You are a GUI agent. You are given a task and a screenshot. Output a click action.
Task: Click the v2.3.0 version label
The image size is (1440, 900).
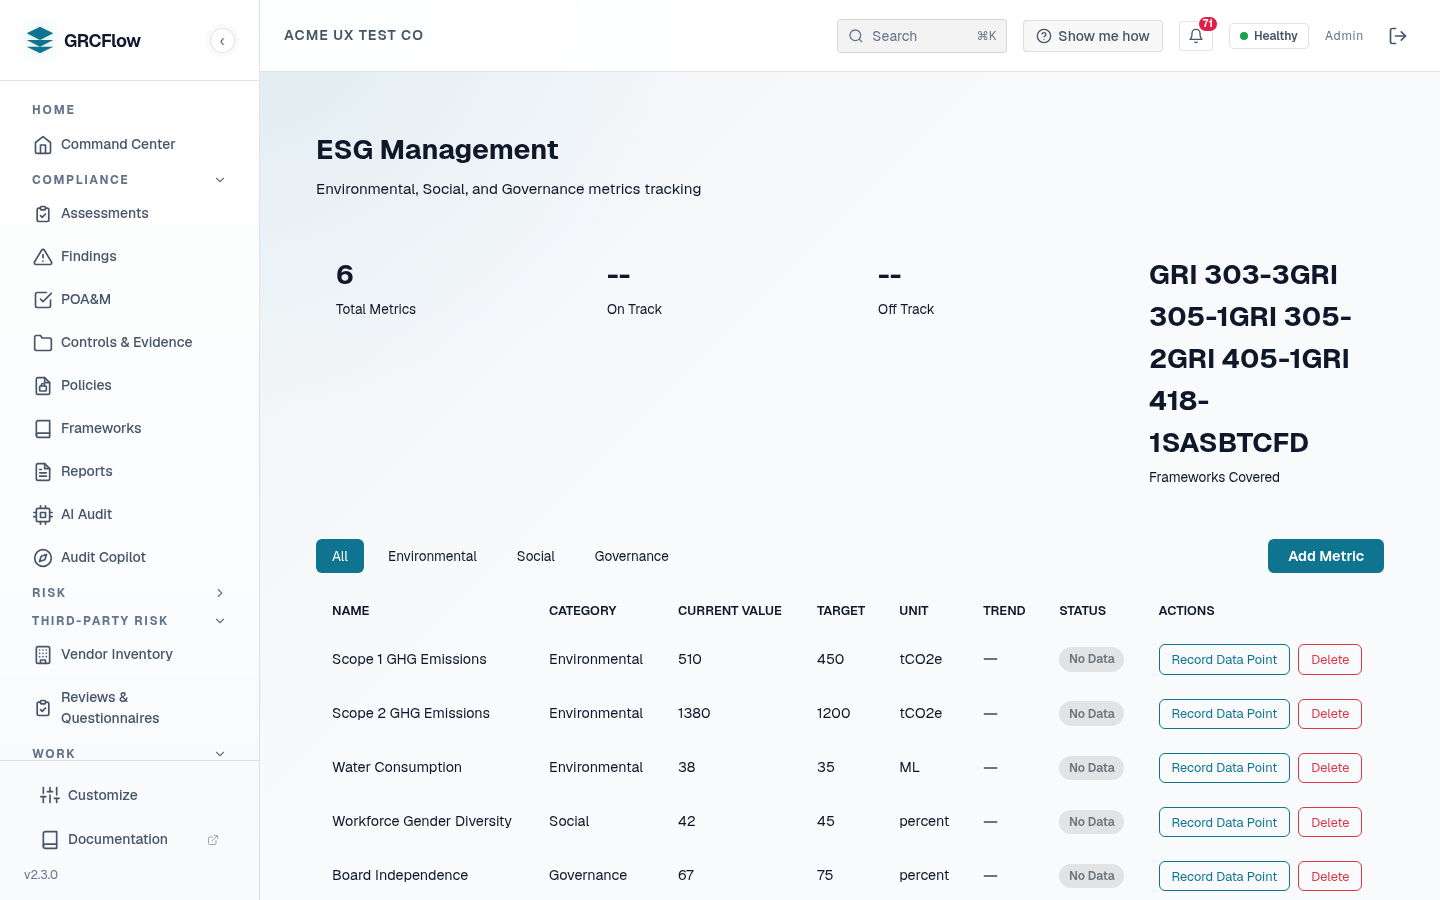pyautogui.click(x=41, y=875)
